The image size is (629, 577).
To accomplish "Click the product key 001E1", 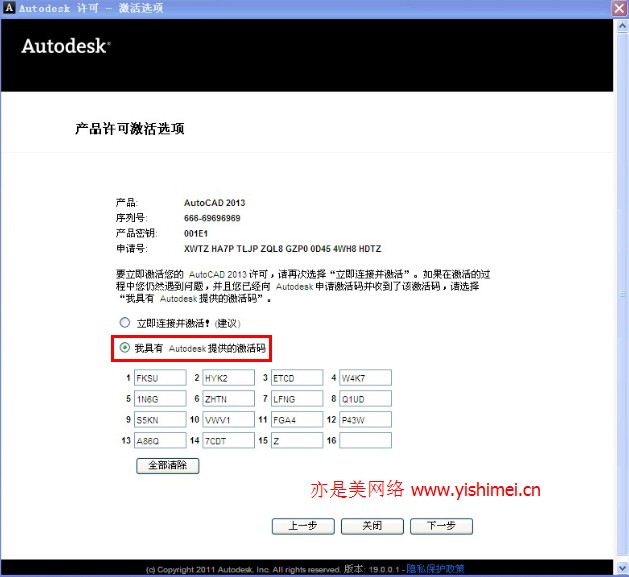I will [x=196, y=234].
